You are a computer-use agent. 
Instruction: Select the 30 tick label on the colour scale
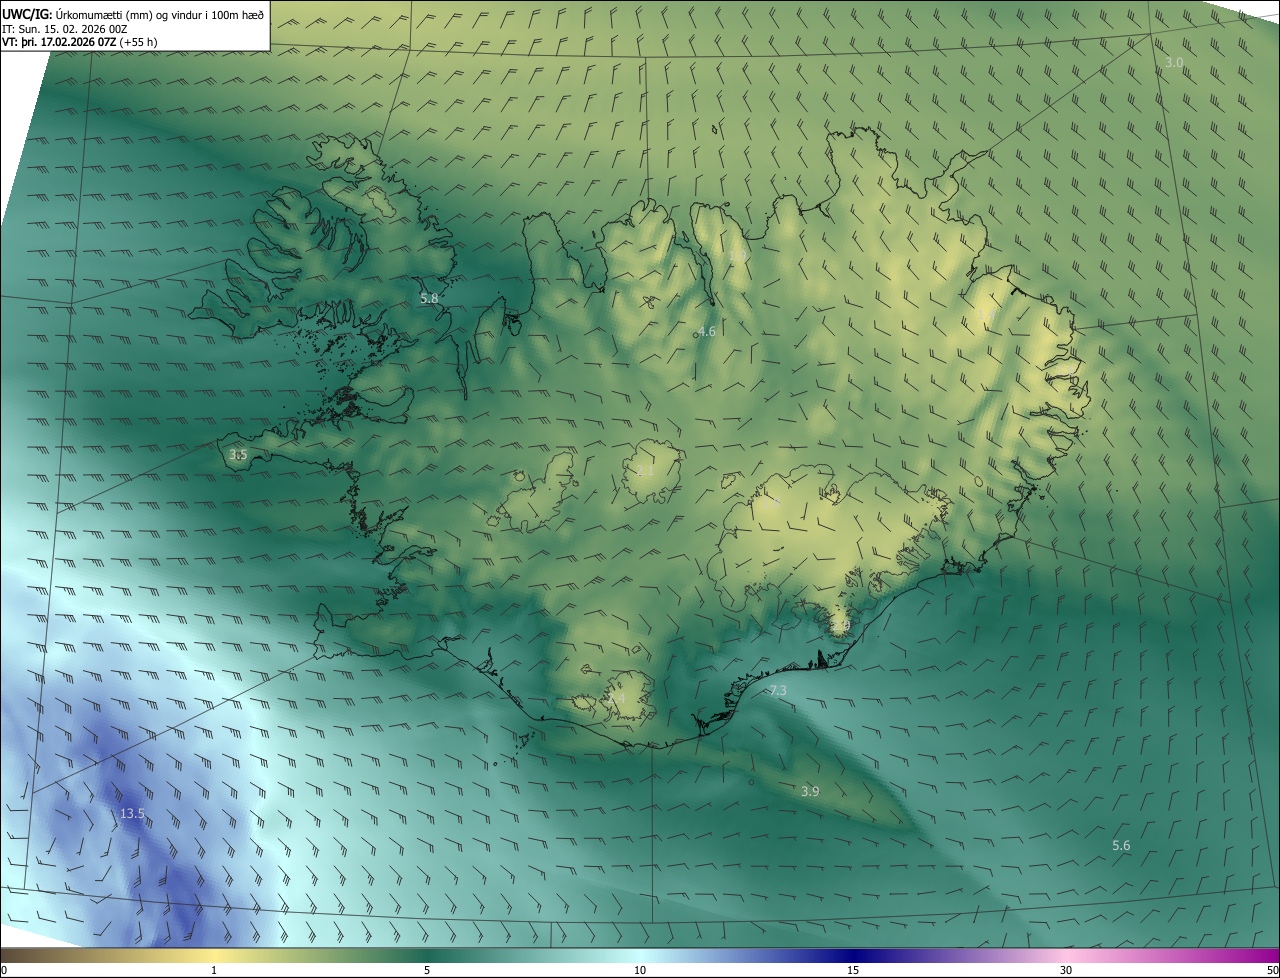[1066, 970]
